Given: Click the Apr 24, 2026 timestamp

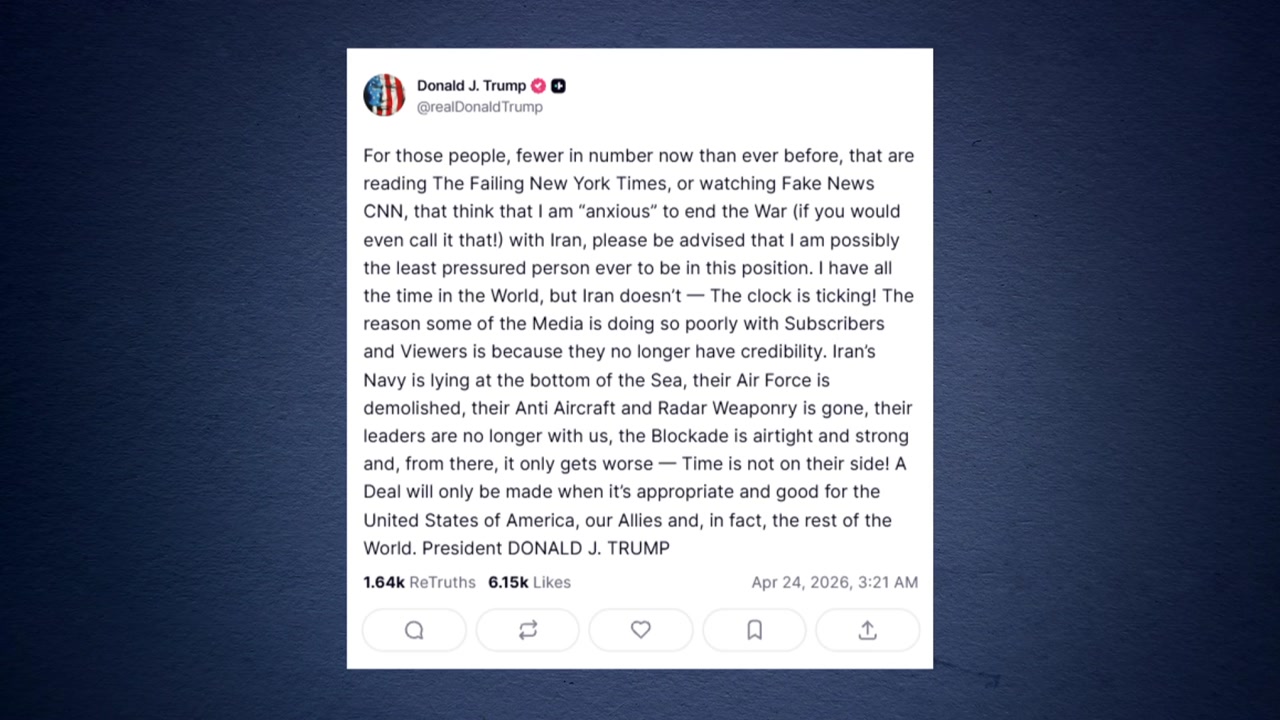Looking at the screenshot, I should tap(834, 582).
